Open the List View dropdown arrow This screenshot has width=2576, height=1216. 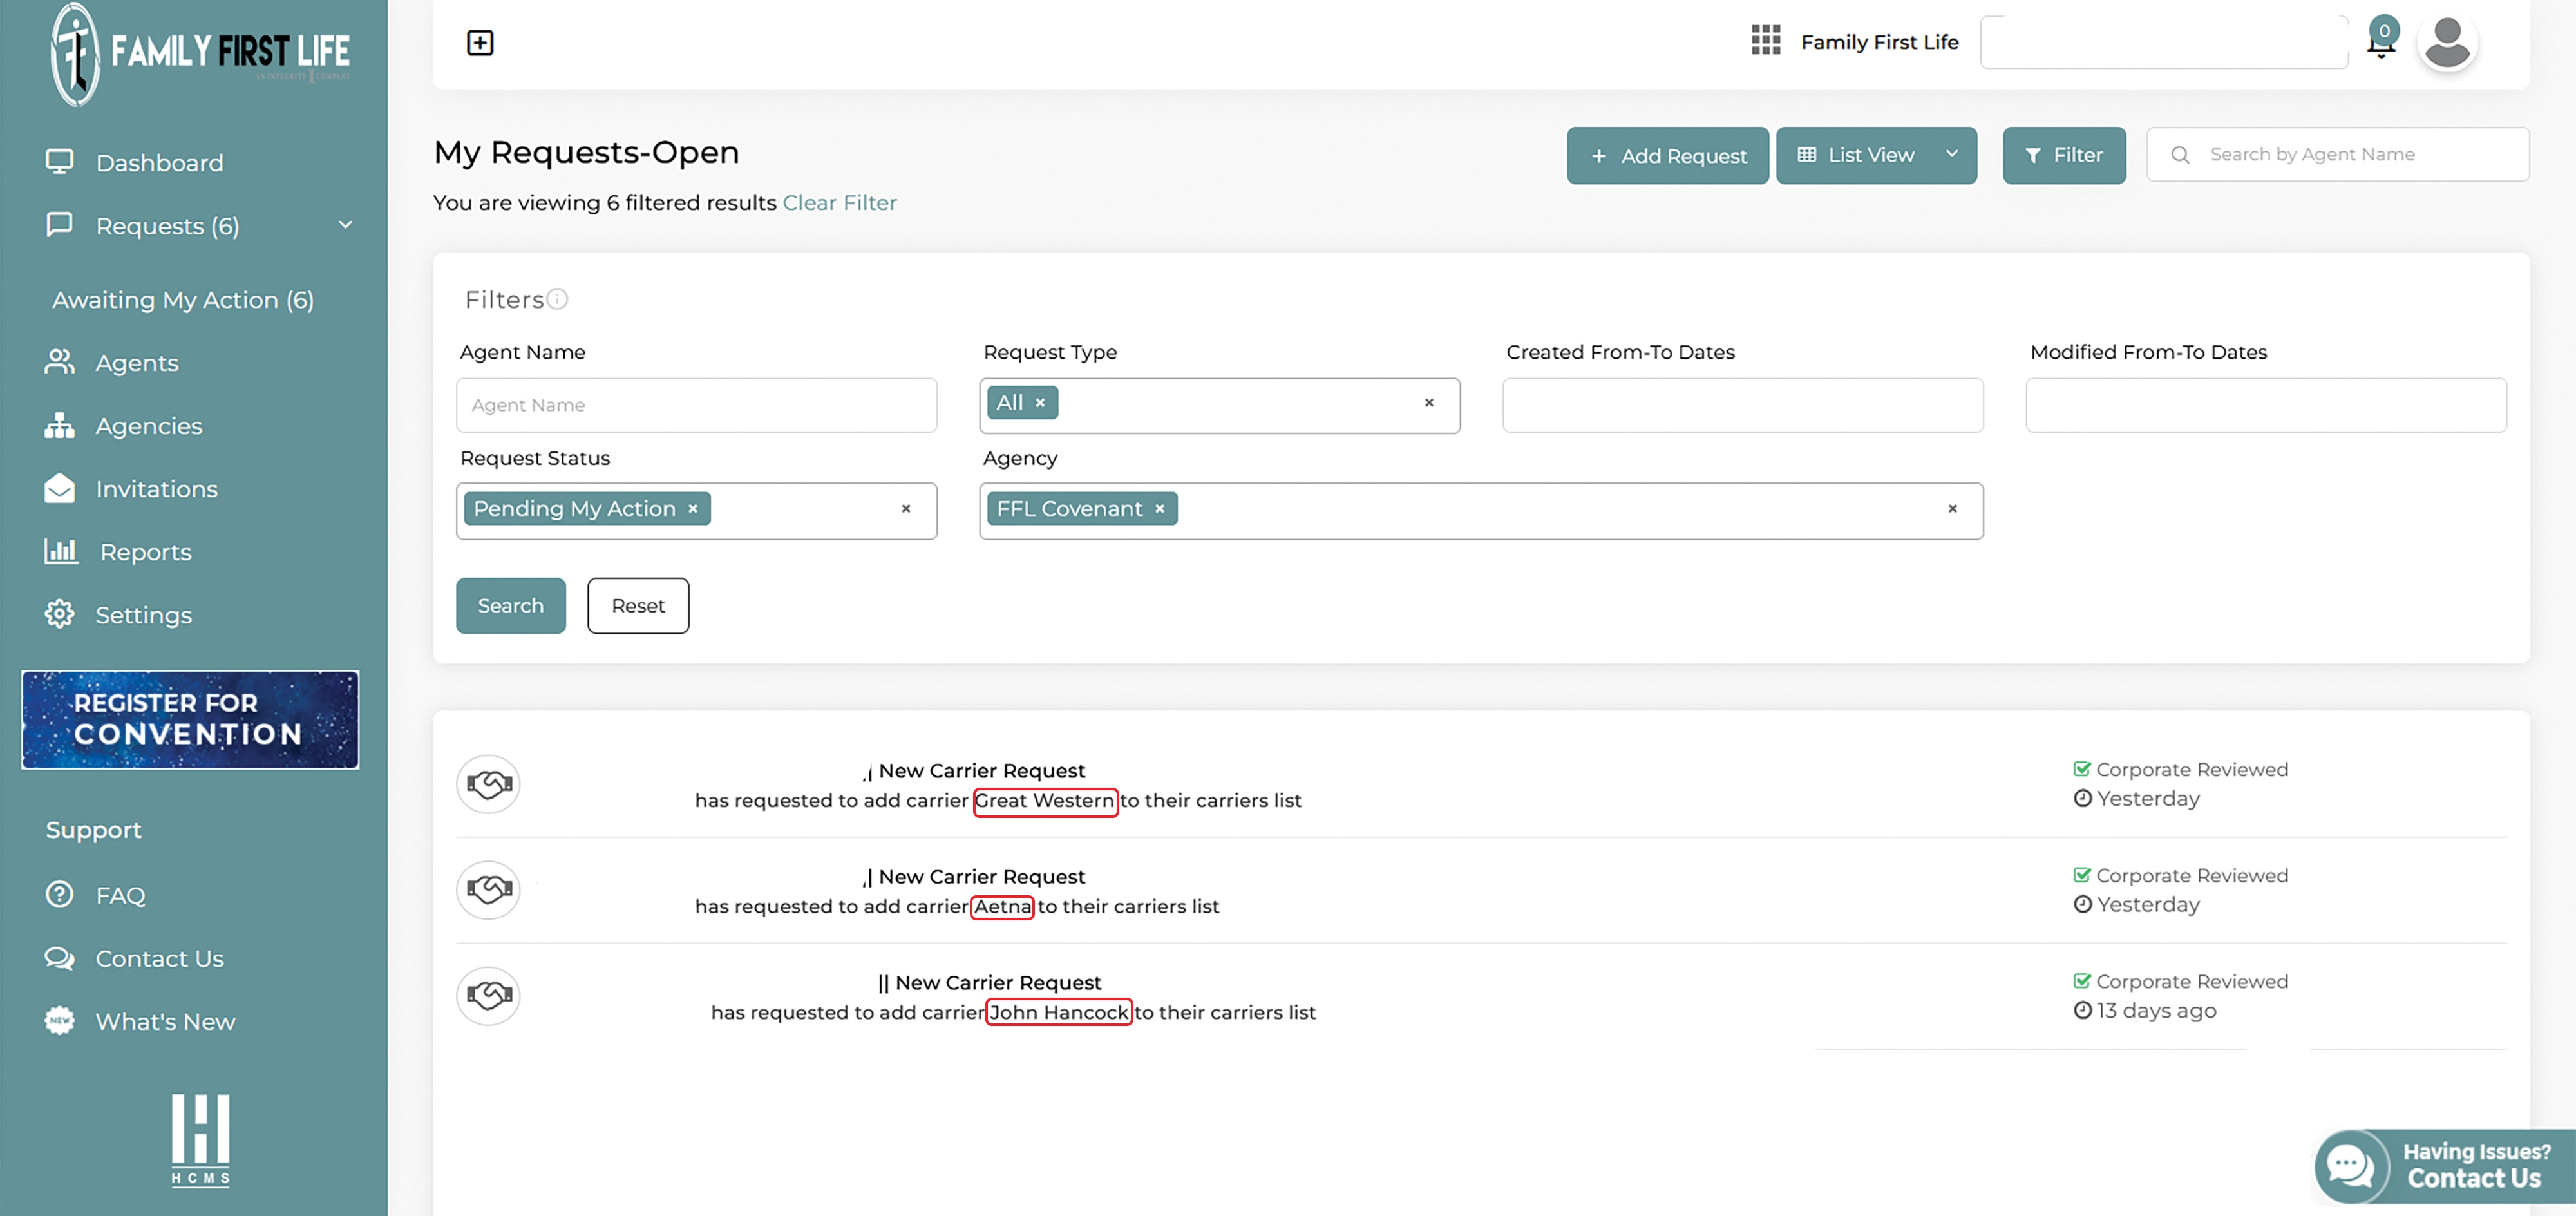(x=1951, y=154)
